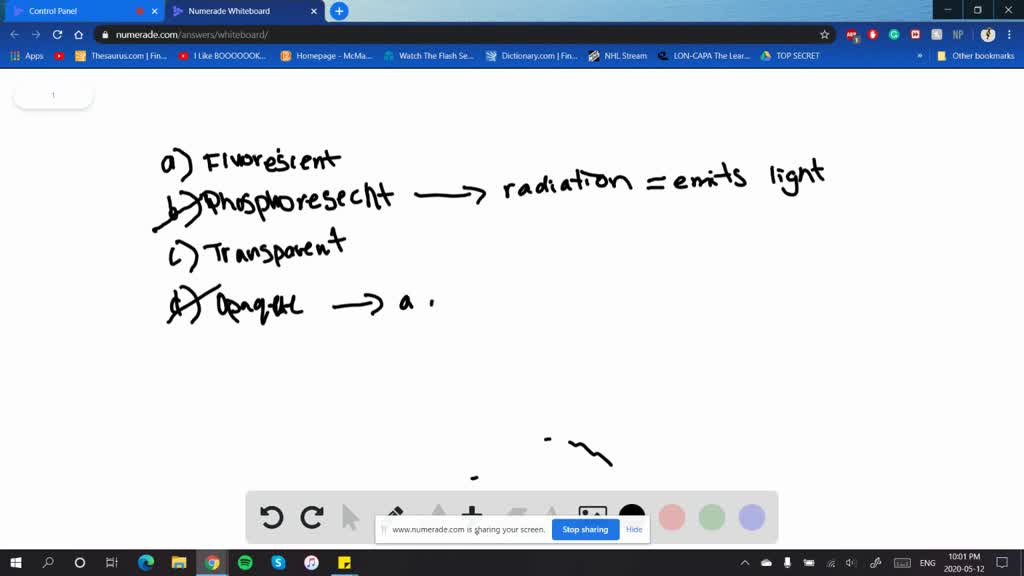
Task: Open the Watch The Flash bookmark
Action: [x=428, y=56]
